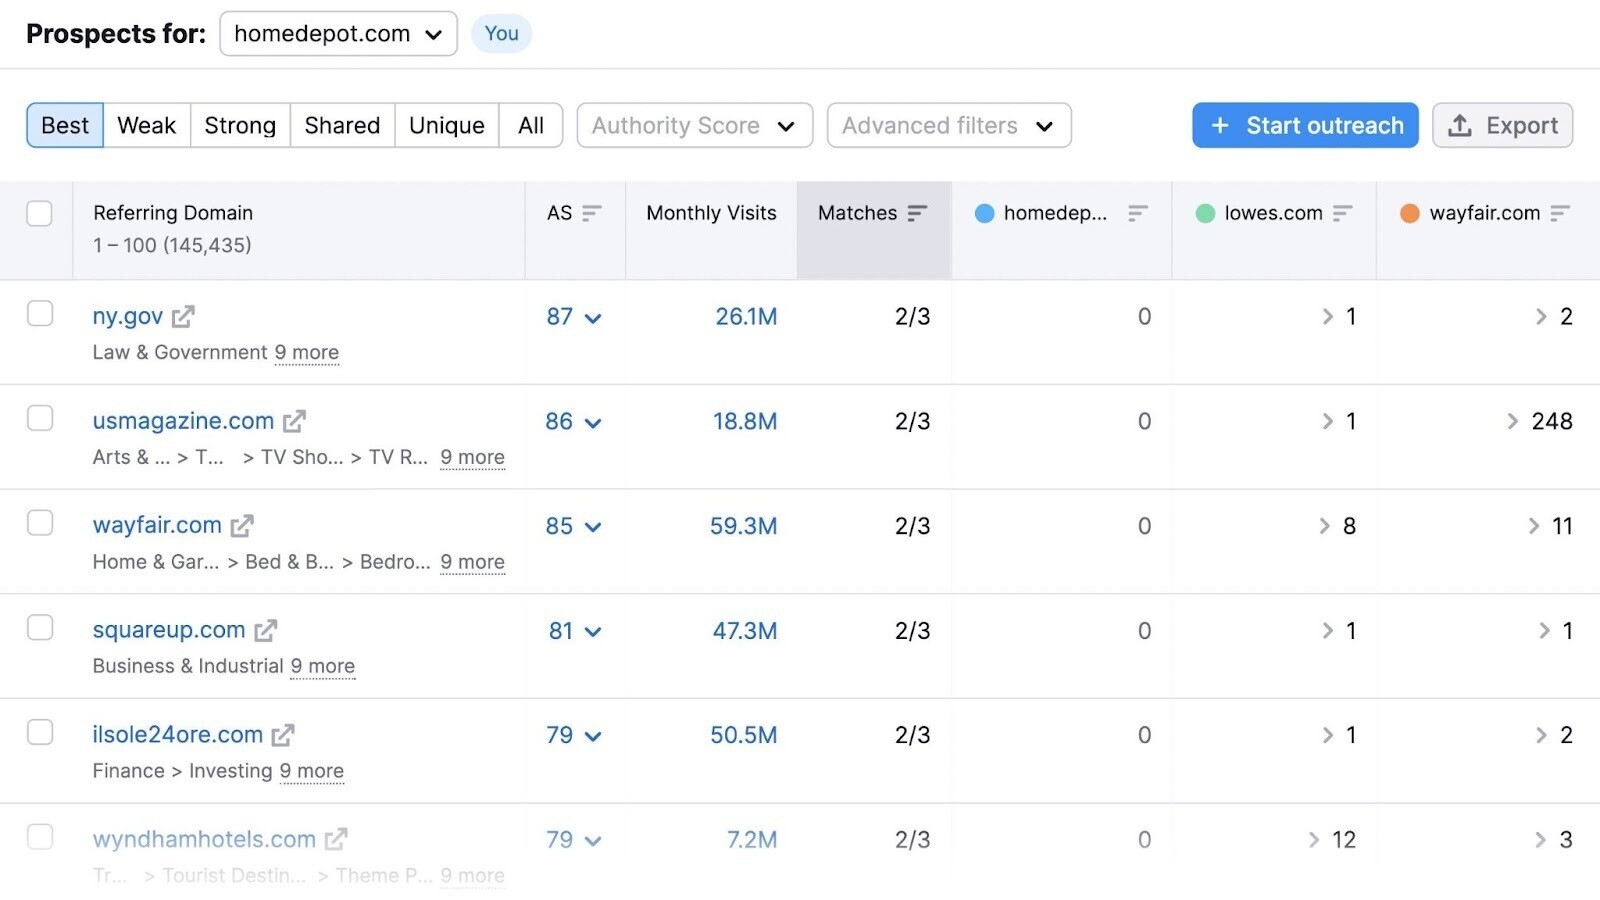
Task: Expand lowes.com backlinks for usmagazine.com
Action: coord(1328,422)
